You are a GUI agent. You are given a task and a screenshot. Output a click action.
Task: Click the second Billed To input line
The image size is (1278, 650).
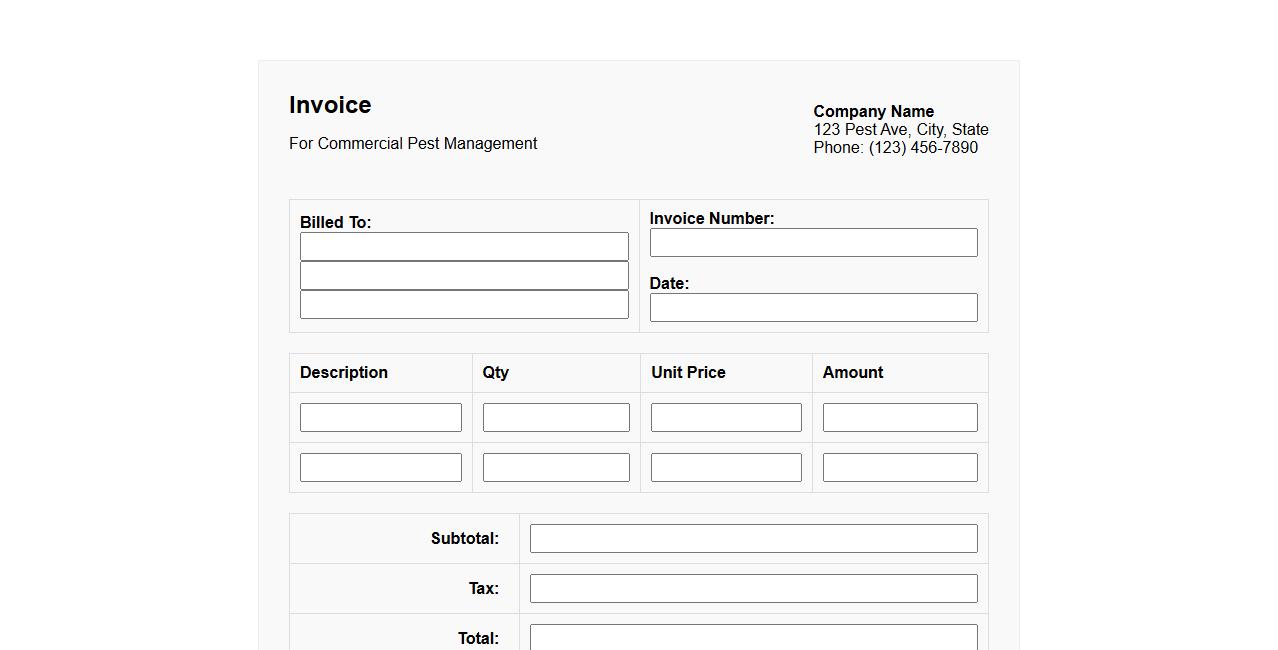point(464,275)
